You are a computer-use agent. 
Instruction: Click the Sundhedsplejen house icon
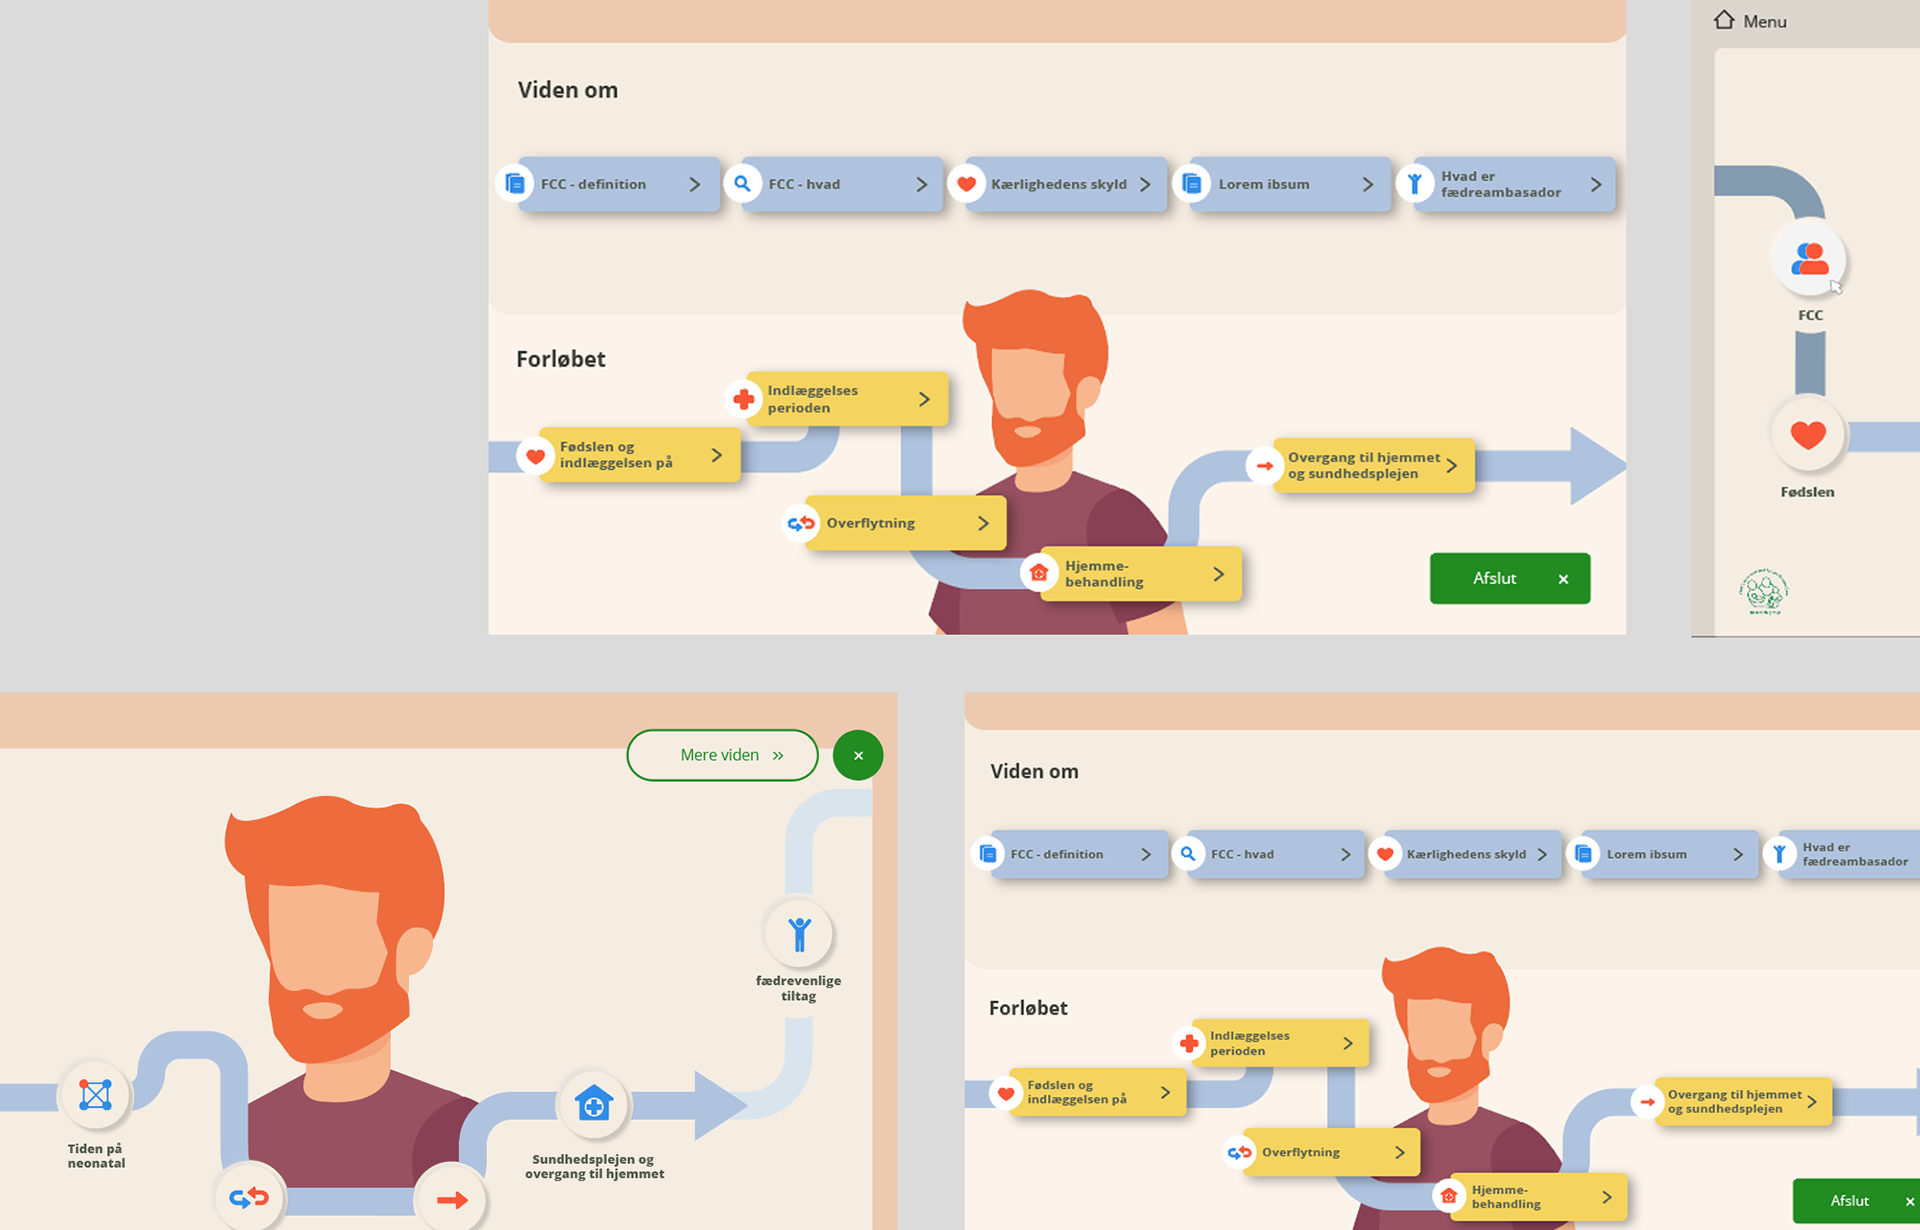pos(594,1105)
